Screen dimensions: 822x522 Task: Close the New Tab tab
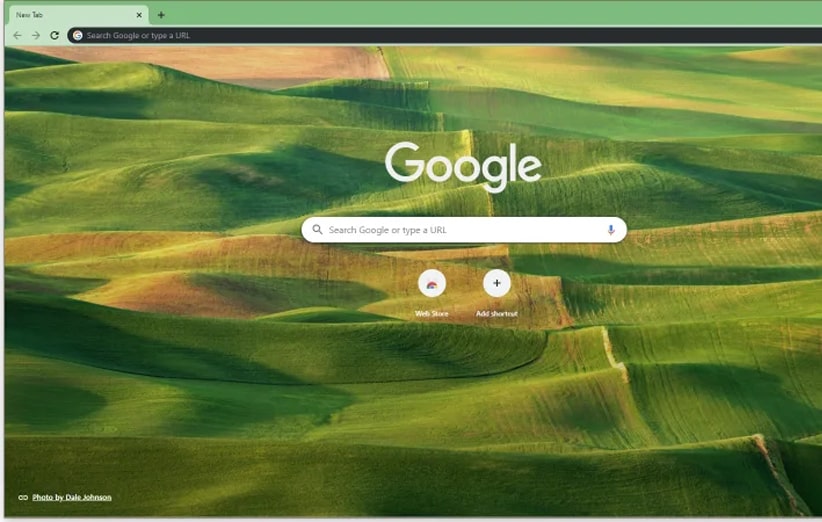pos(139,15)
